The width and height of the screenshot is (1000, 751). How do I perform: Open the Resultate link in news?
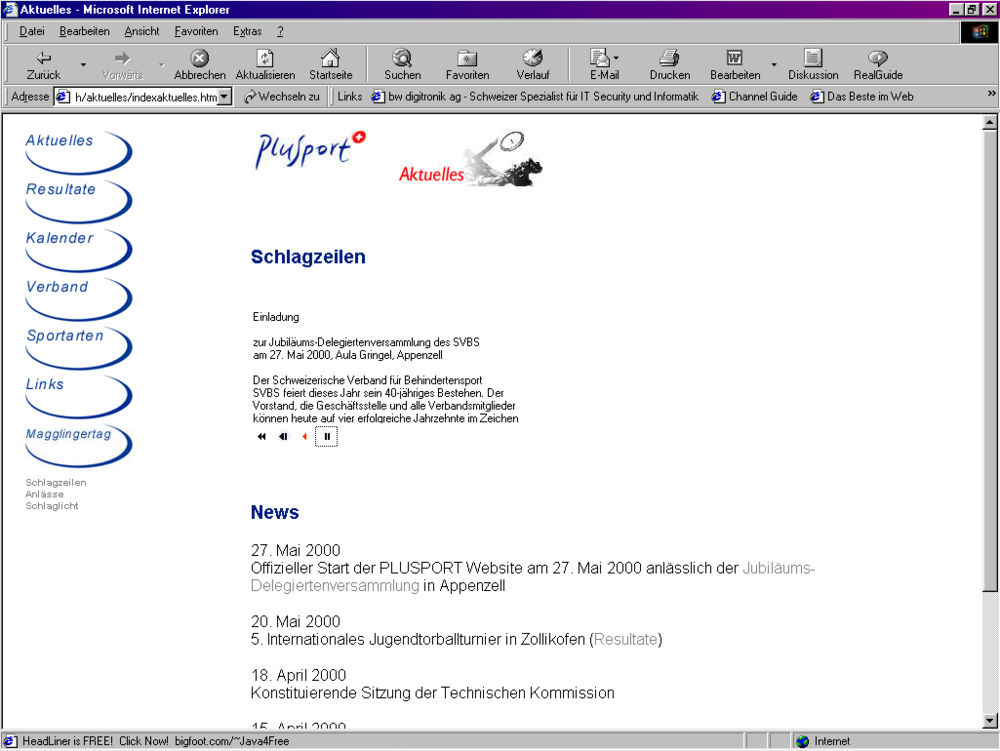(x=626, y=639)
